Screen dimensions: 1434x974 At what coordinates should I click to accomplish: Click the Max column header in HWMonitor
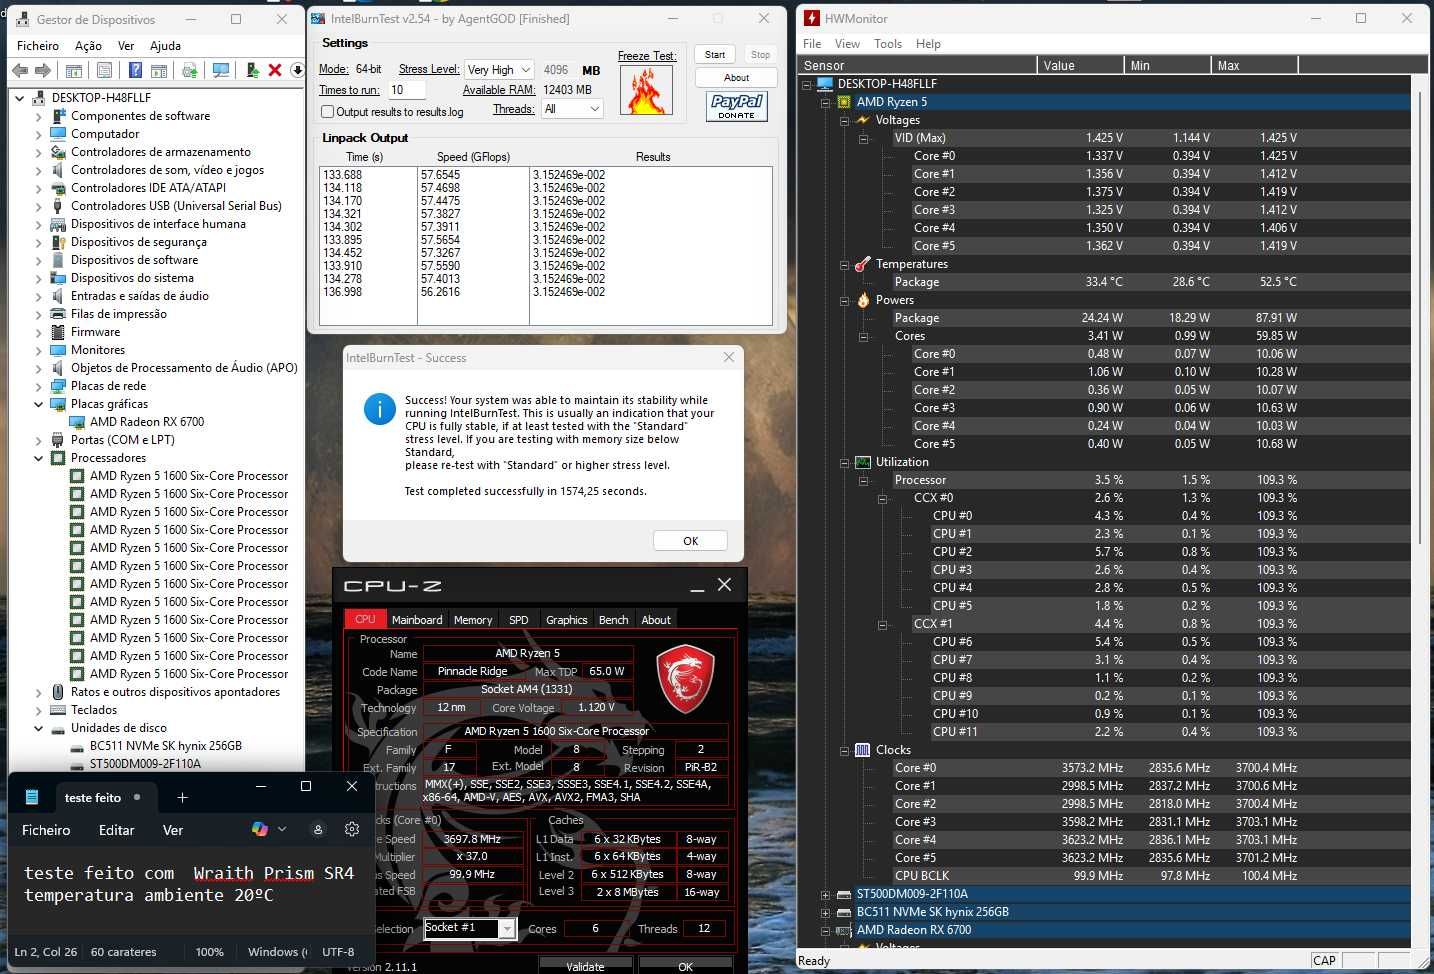pos(1255,65)
